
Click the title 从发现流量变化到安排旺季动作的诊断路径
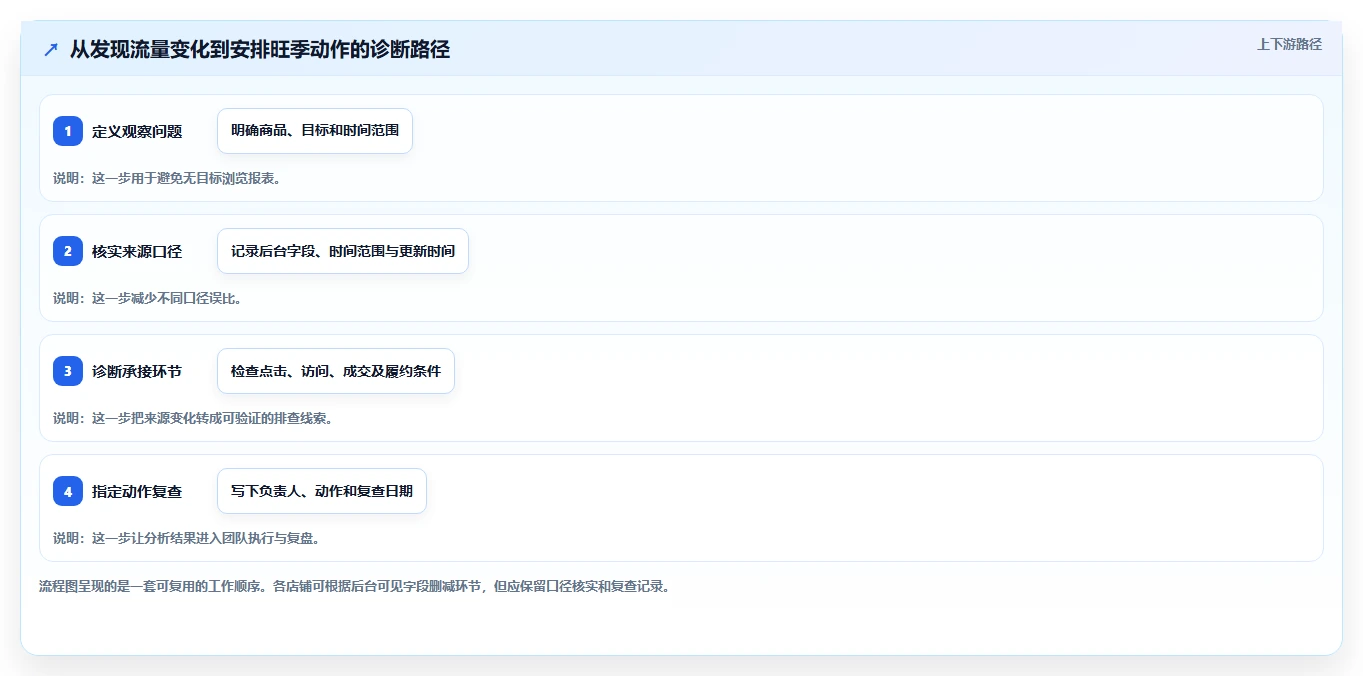pos(260,50)
